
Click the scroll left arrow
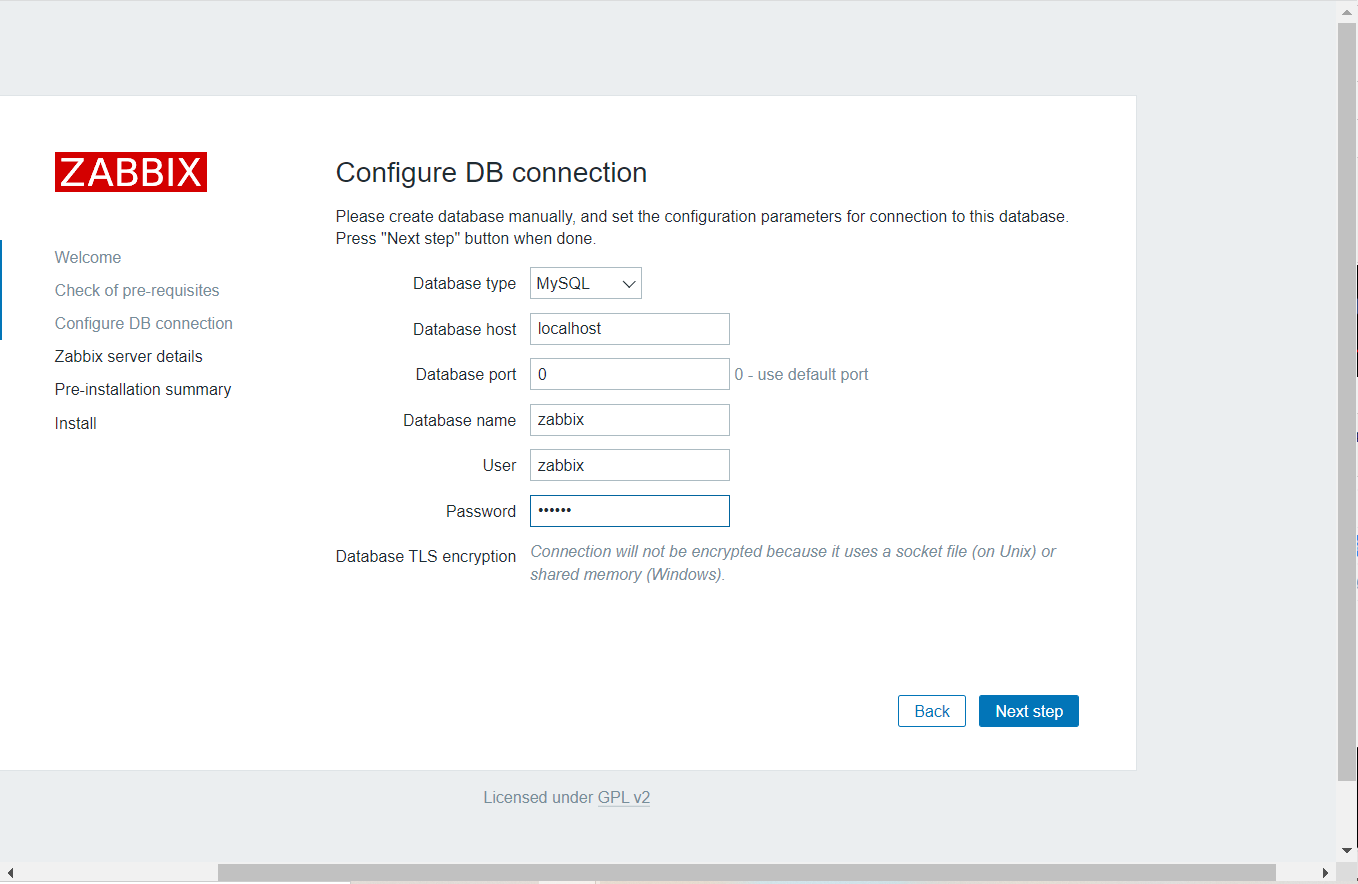pyautogui.click(x=9, y=873)
